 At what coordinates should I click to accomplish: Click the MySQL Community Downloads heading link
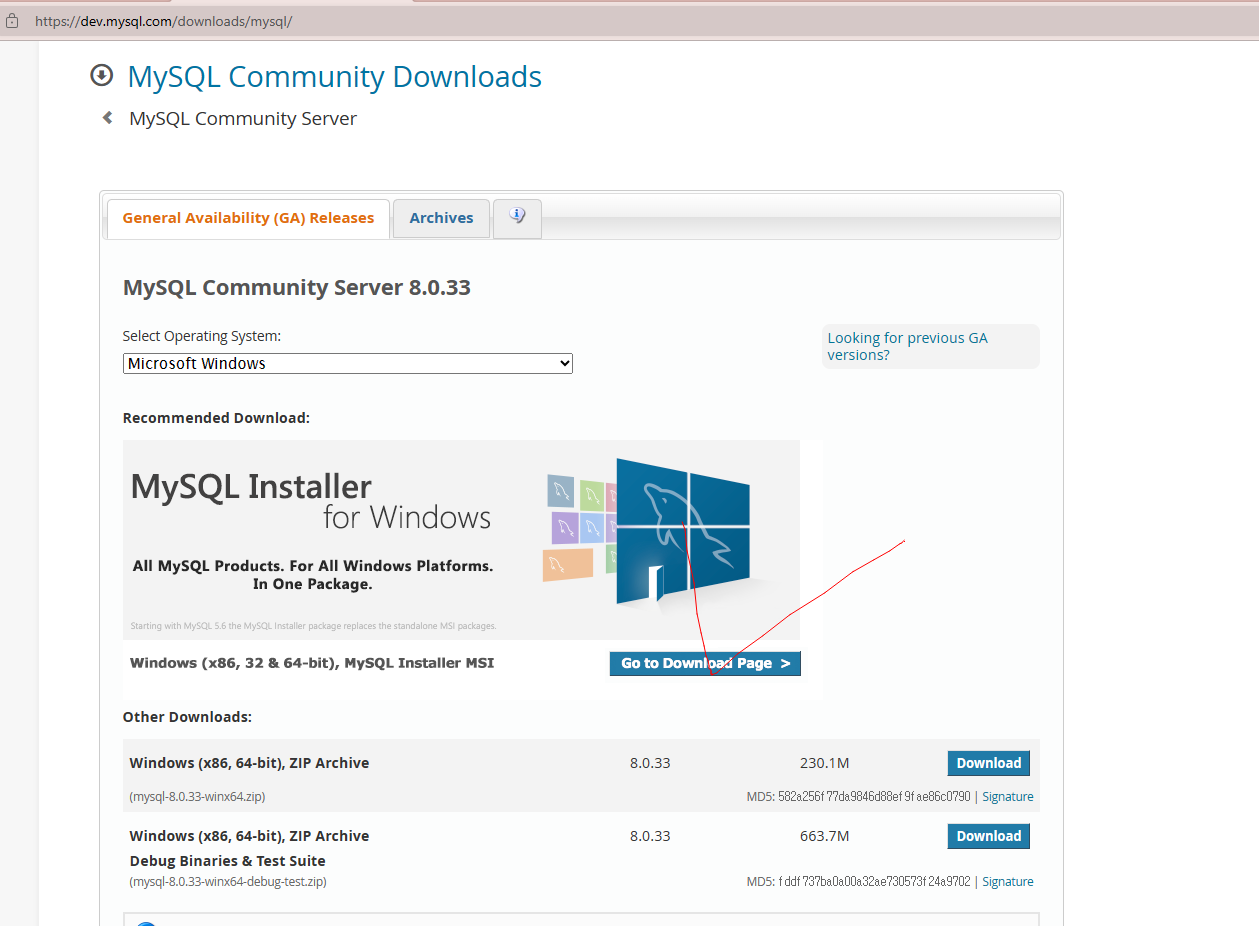pos(335,77)
